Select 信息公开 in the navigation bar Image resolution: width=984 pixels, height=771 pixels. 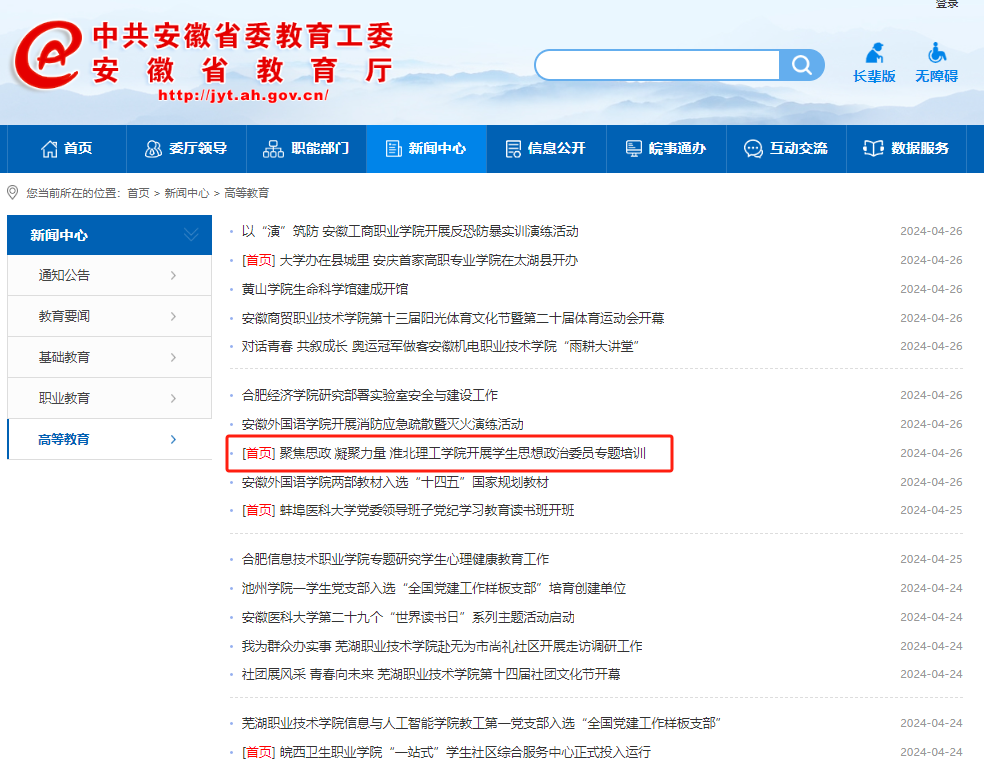tap(546, 148)
